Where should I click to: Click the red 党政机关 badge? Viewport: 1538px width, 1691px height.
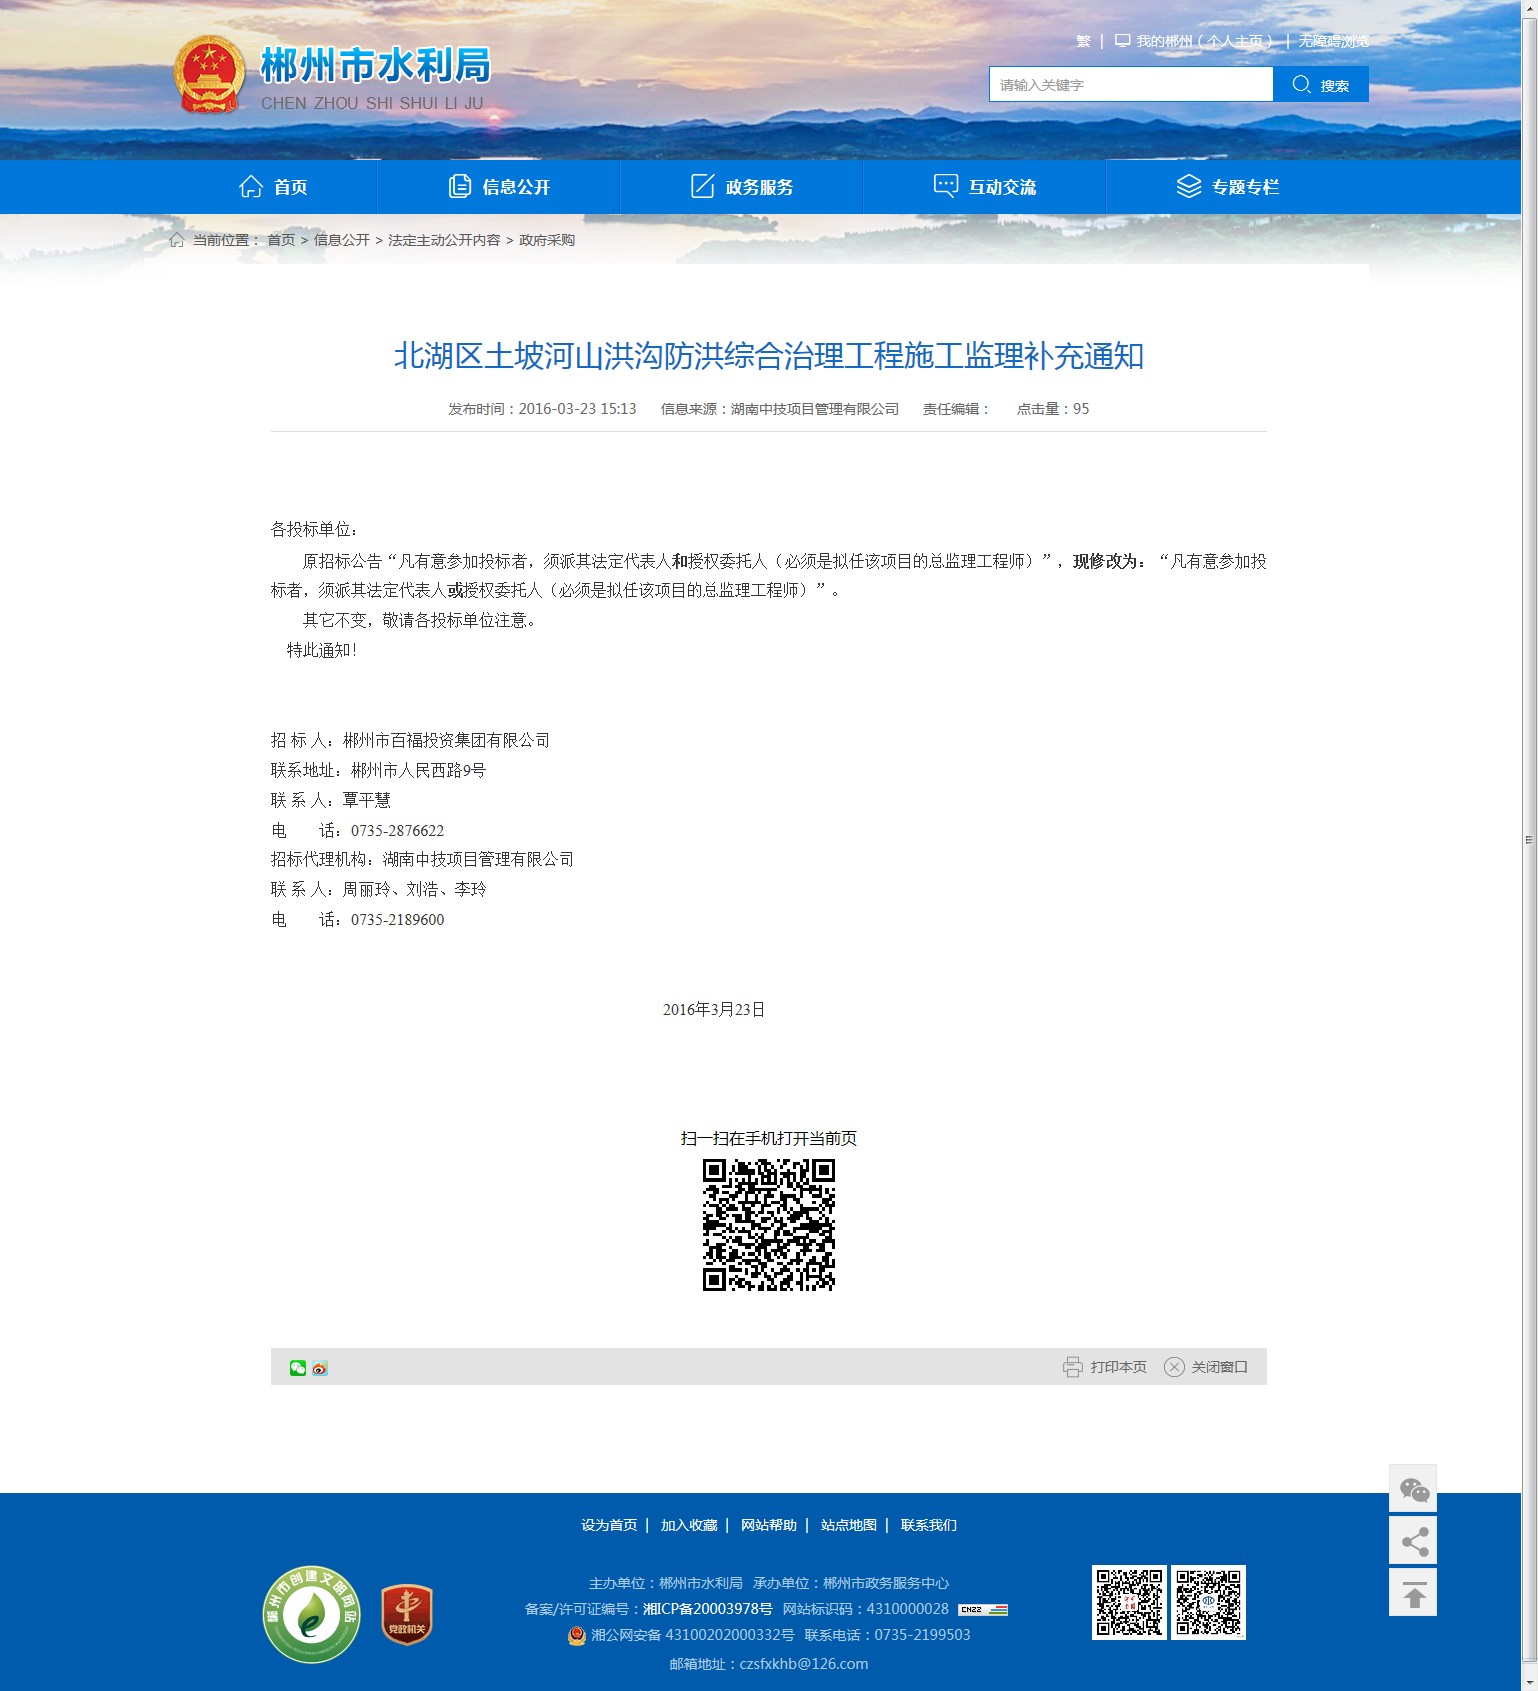pyautogui.click(x=407, y=1615)
